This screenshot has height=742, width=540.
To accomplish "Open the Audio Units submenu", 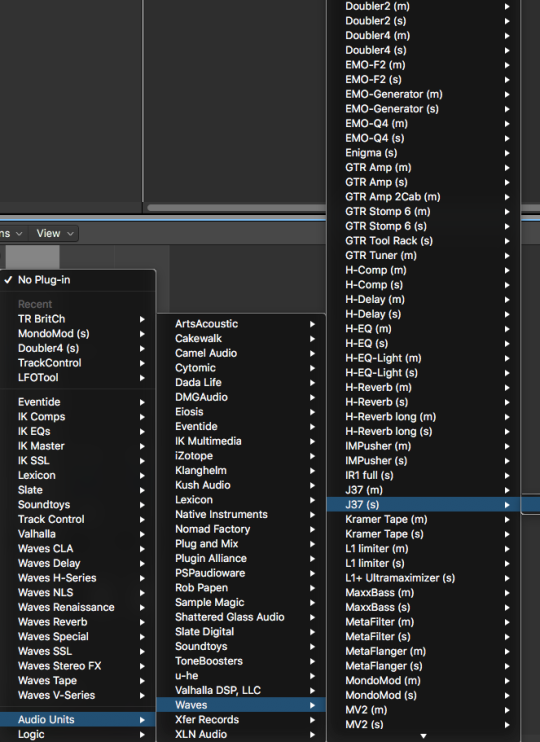I will point(78,719).
